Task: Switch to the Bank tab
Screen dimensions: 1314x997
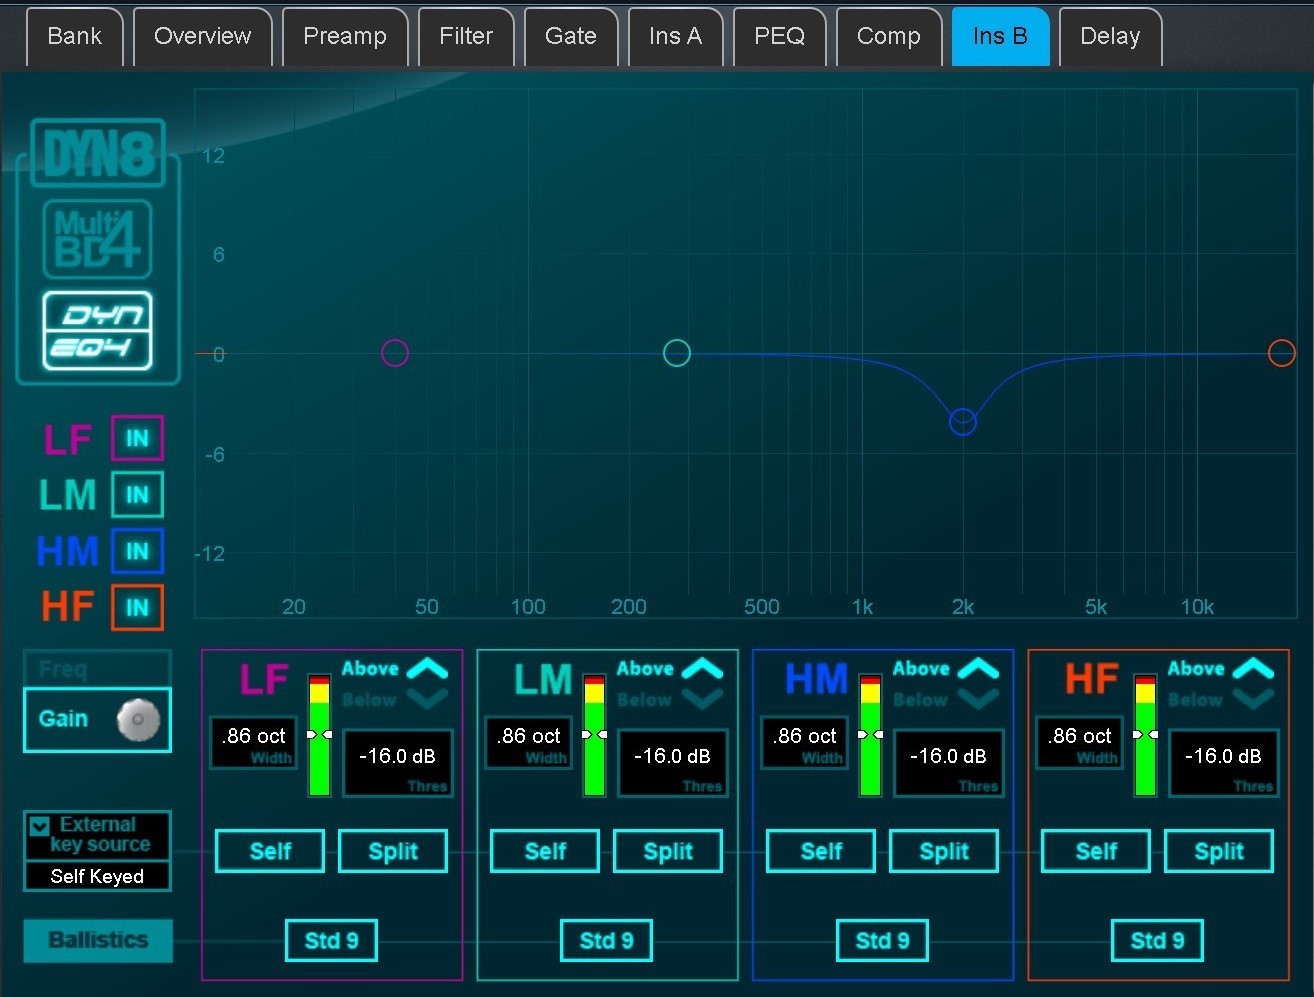Action: tap(75, 37)
